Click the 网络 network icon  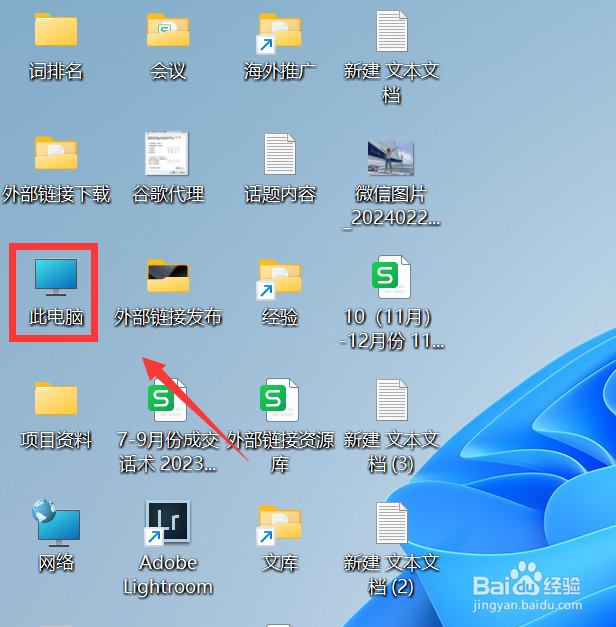(56, 523)
